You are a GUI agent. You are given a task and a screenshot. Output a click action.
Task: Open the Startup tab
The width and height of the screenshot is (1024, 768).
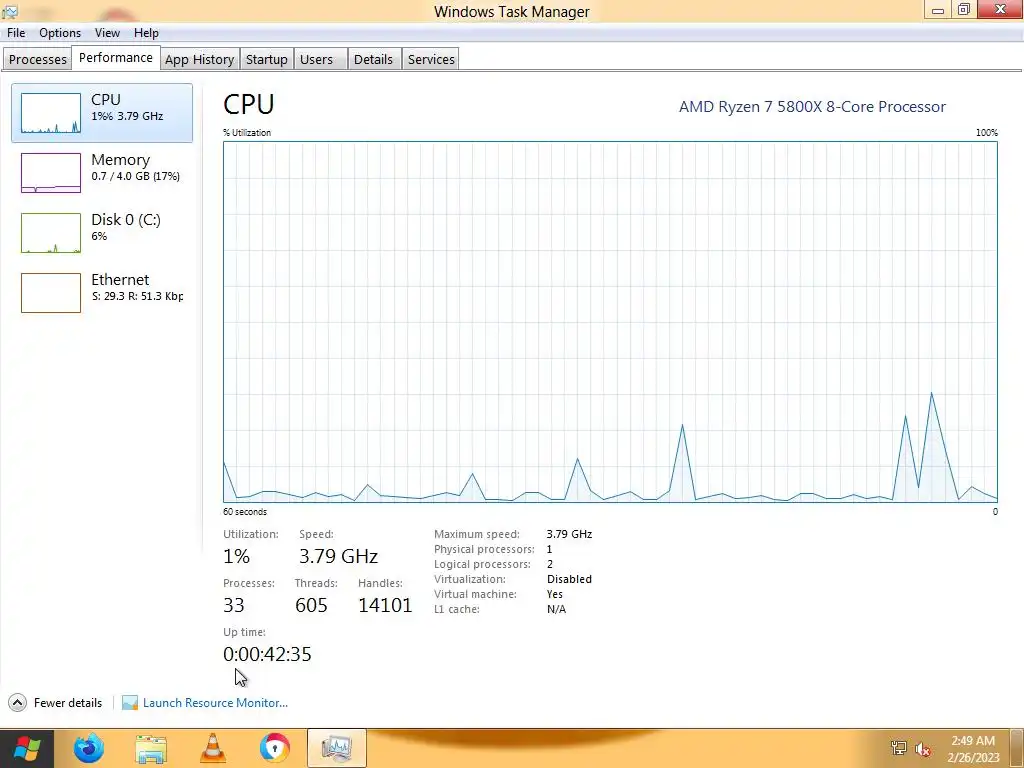(x=266, y=59)
